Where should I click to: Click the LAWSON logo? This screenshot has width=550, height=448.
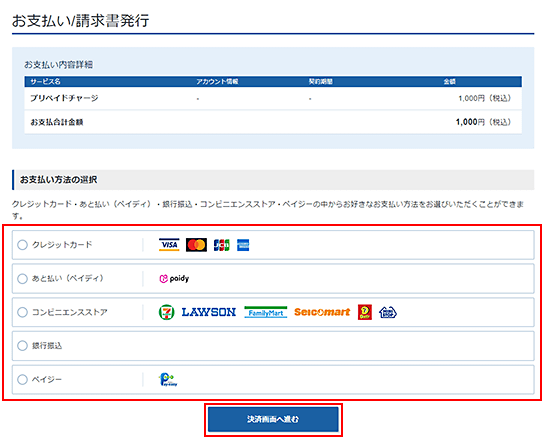tap(209, 312)
